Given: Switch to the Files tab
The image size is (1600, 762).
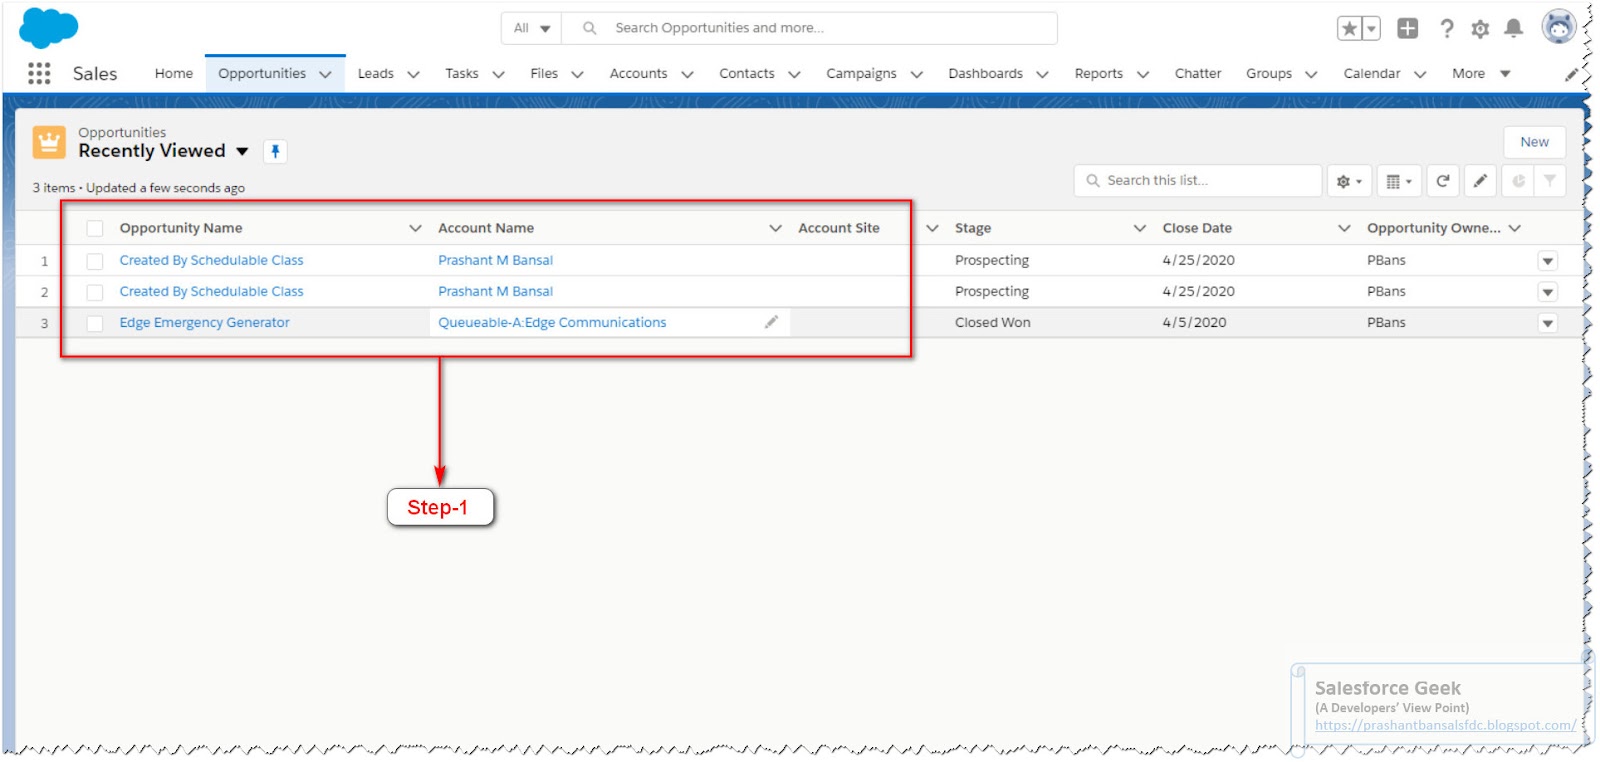Looking at the screenshot, I should (x=544, y=73).
